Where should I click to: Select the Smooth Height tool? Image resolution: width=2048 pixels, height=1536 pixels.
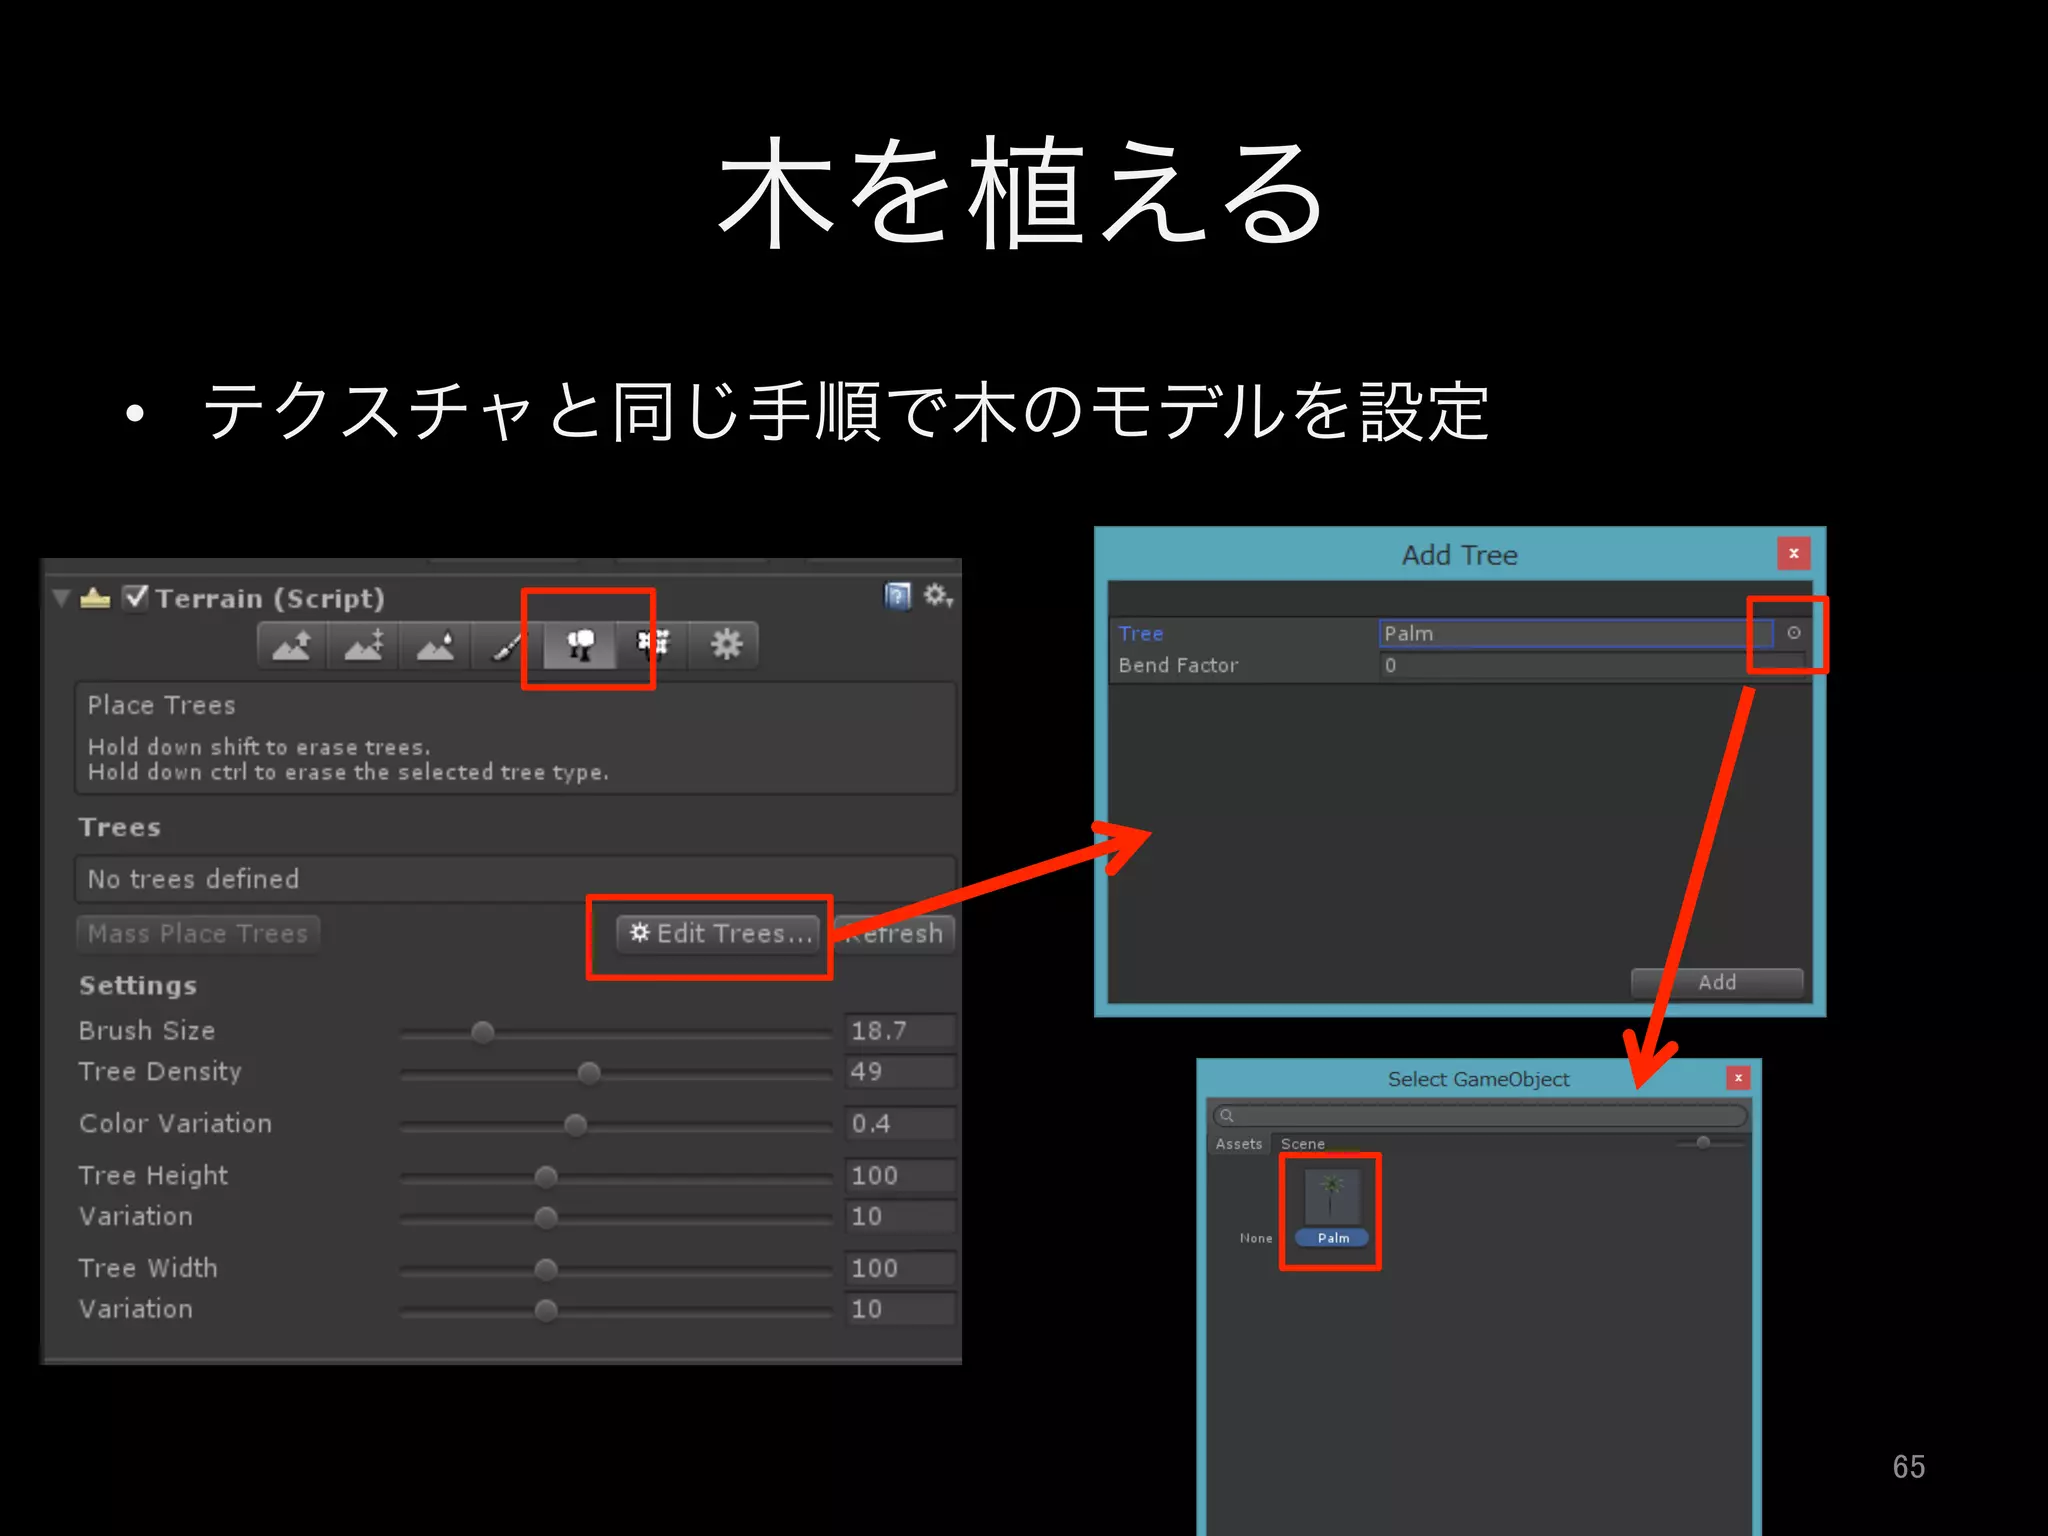point(436,645)
